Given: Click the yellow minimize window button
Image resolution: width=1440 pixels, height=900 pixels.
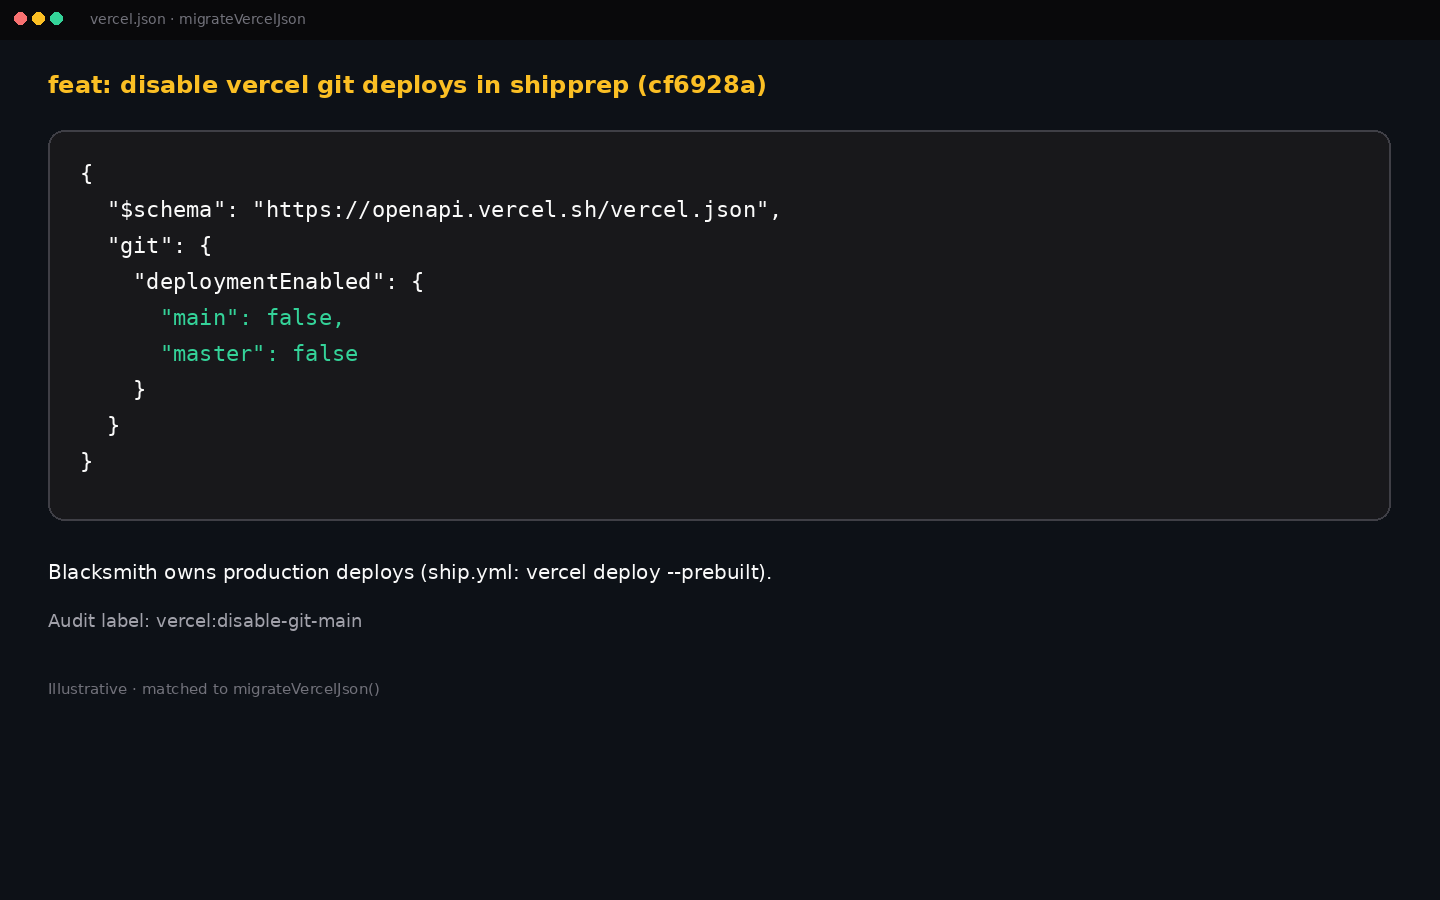Looking at the screenshot, I should 38,19.
